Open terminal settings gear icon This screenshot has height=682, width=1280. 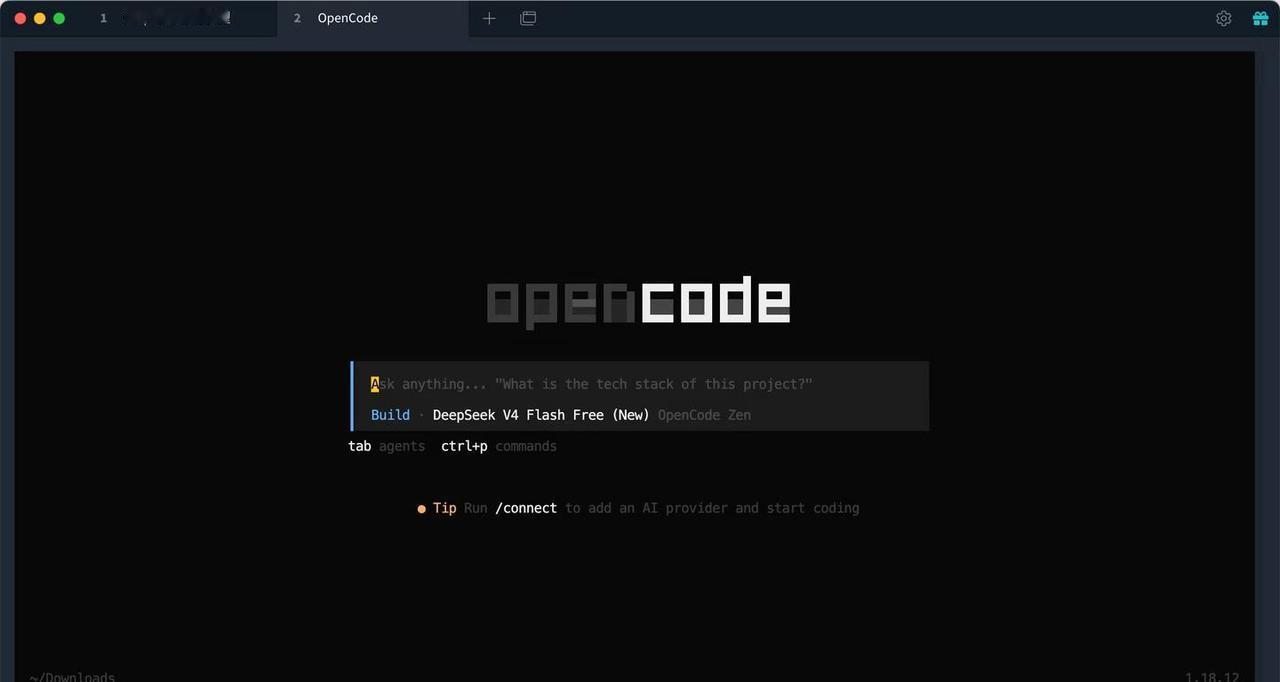(x=1223, y=18)
